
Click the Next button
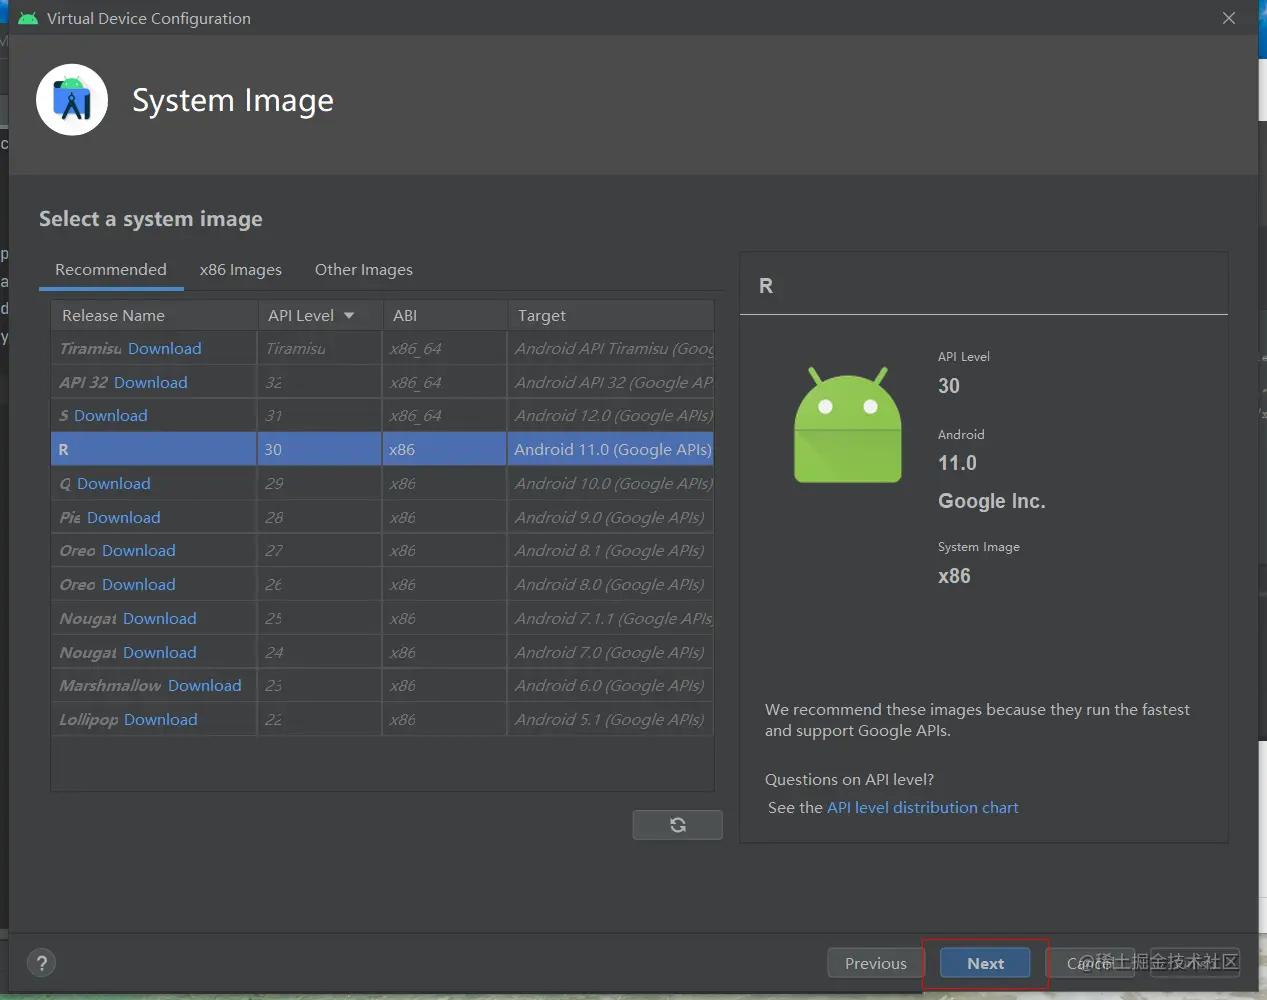tap(985, 963)
